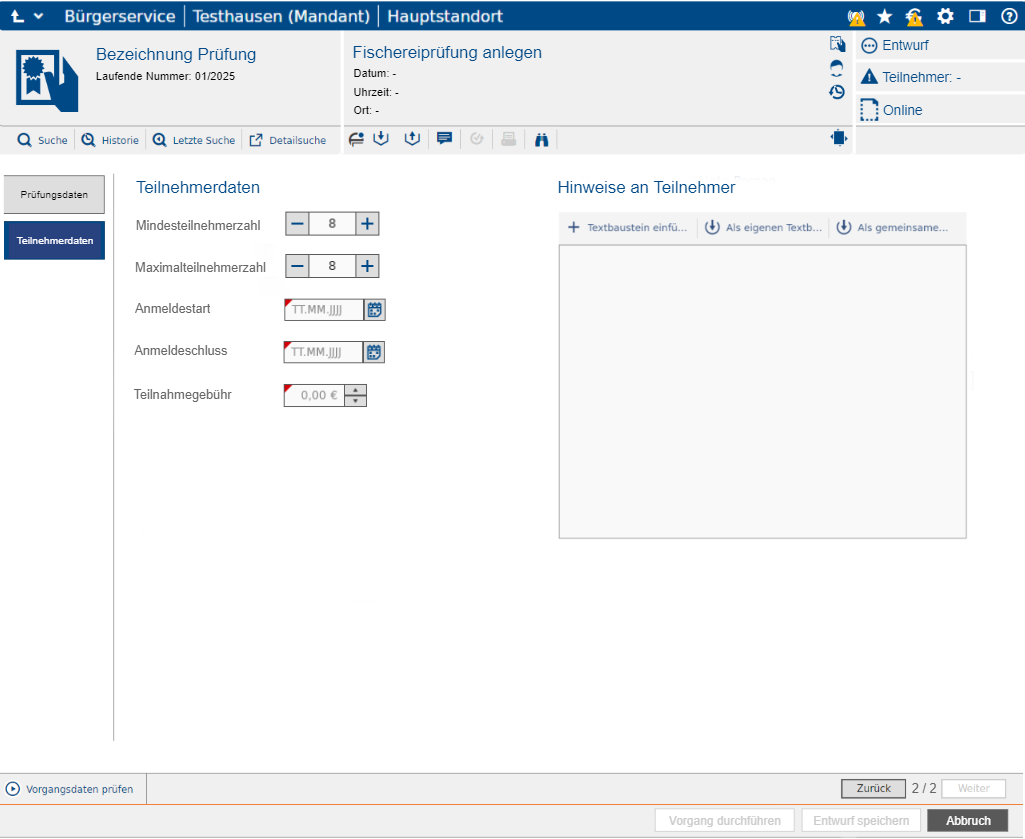Expand panel with horizontal arrows icon
Image resolution: width=1025 pixels, height=839 pixels.
pos(838,139)
